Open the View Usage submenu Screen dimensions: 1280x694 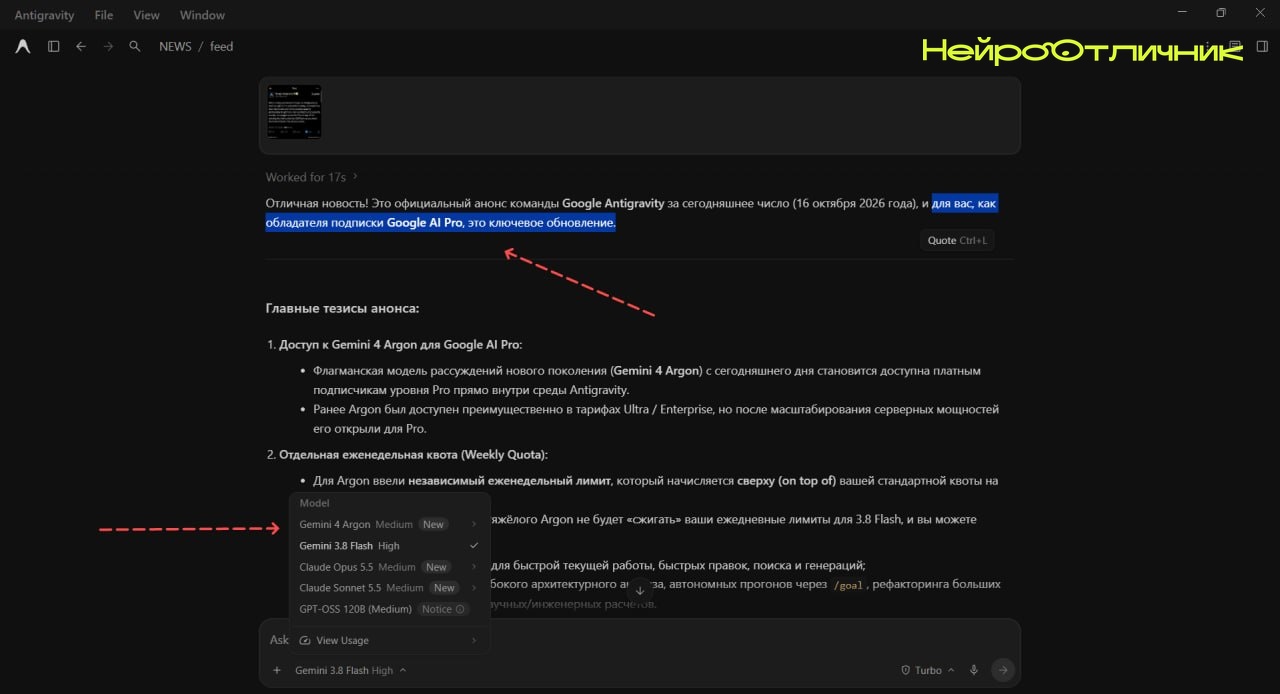click(x=389, y=640)
